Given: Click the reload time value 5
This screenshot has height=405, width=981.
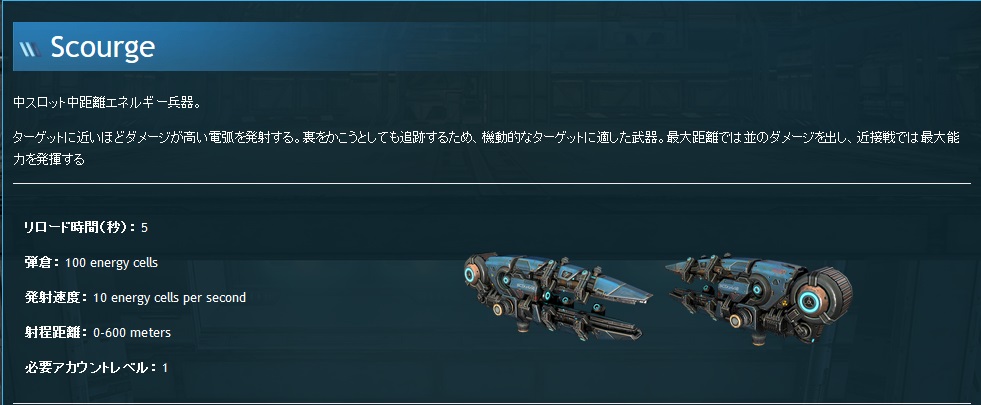Looking at the screenshot, I should point(145,228).
